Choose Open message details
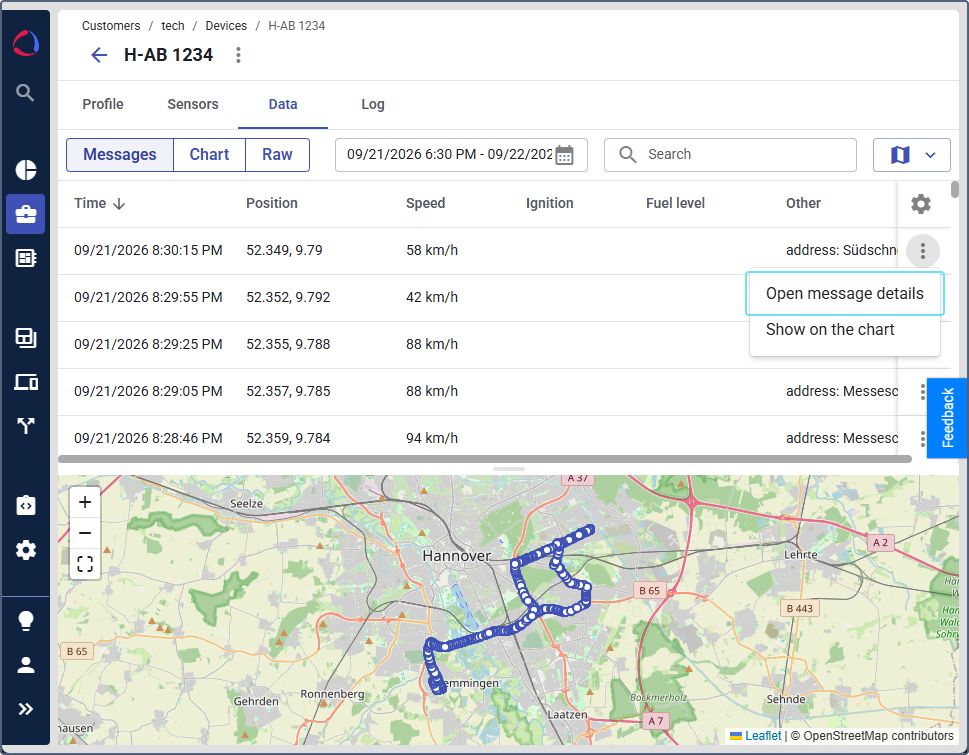 pyautogui.click(x=845, y=293)
